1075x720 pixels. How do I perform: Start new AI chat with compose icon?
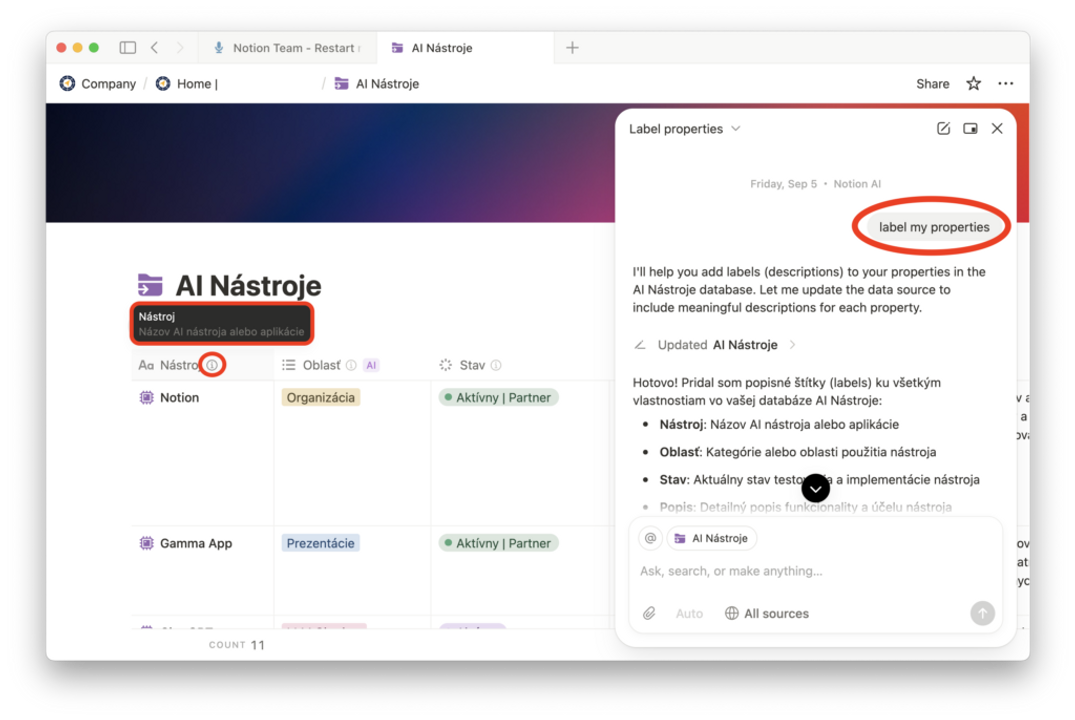(x=943, y=128)
